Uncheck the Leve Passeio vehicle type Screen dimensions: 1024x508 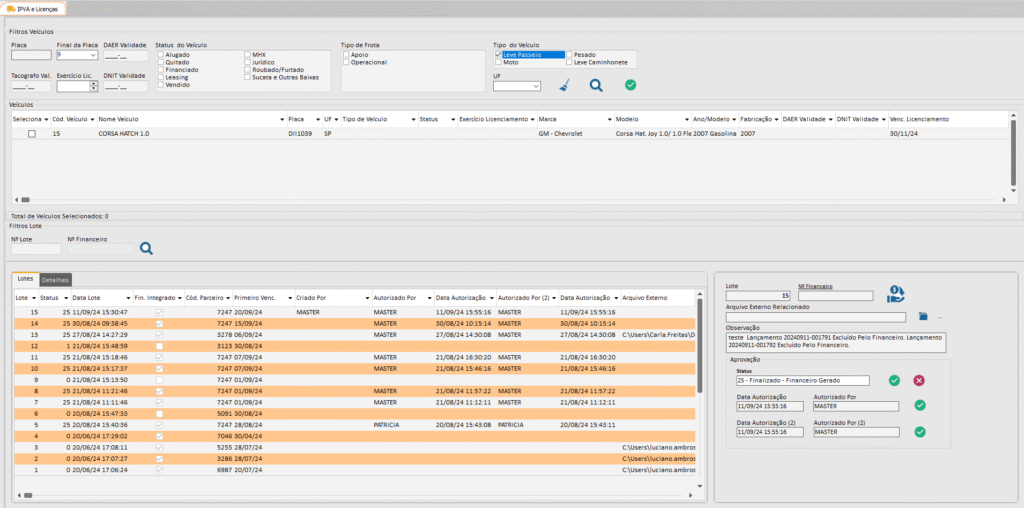(x=498, y=55)
